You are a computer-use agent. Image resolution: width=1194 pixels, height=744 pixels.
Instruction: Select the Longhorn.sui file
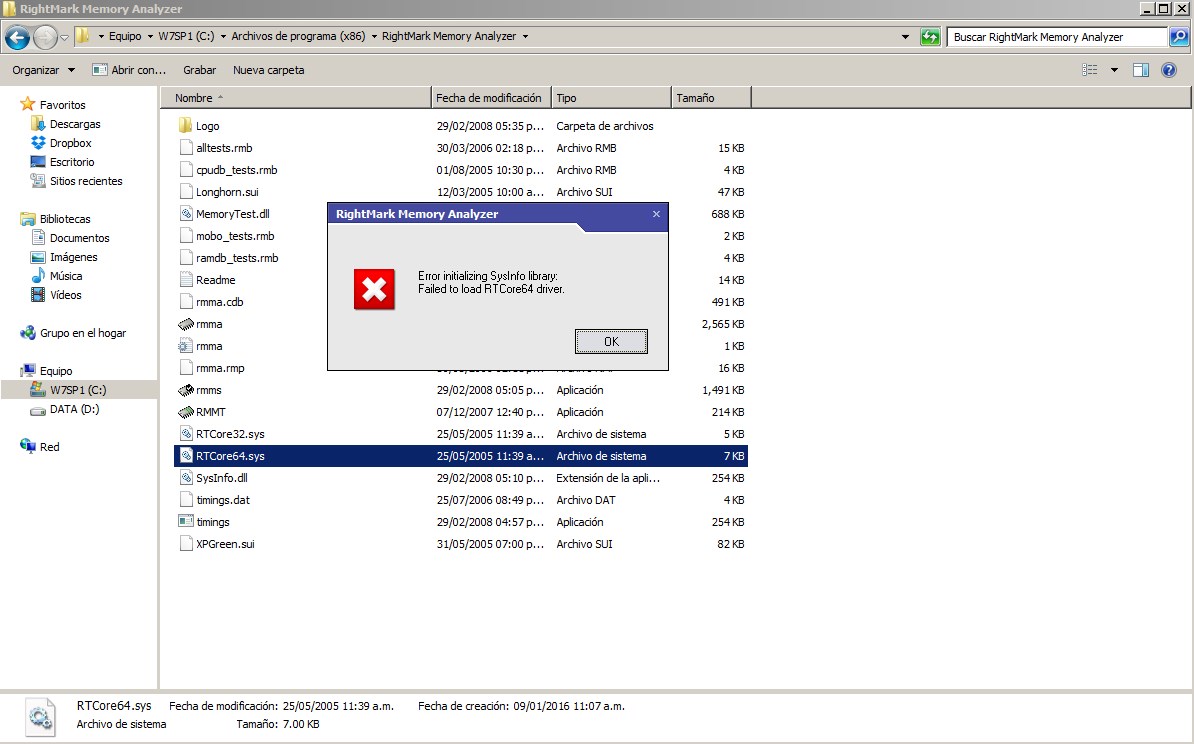(x=227, y=192)
